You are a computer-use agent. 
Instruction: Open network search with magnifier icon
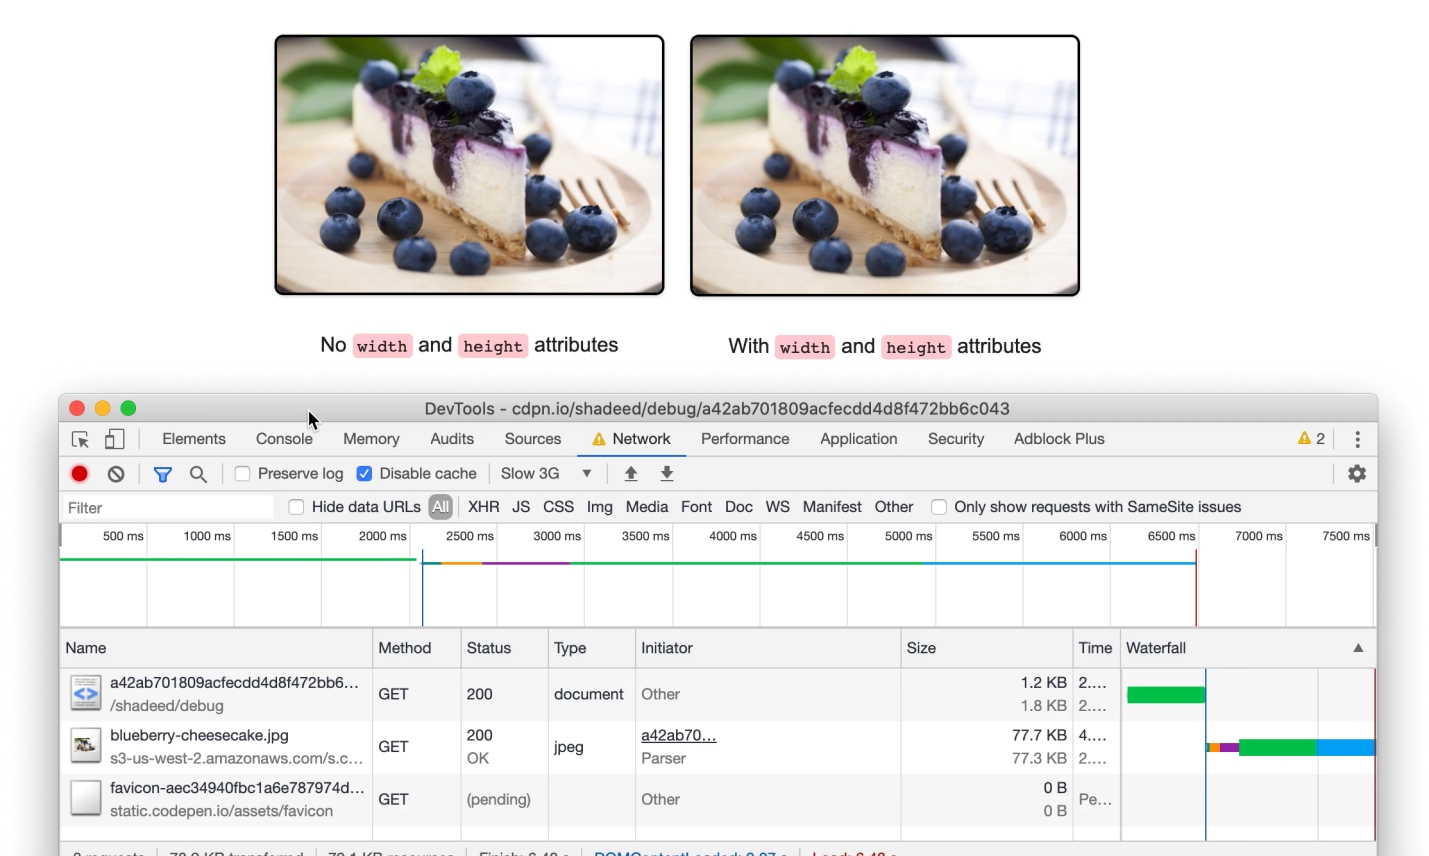pos(198,474)
